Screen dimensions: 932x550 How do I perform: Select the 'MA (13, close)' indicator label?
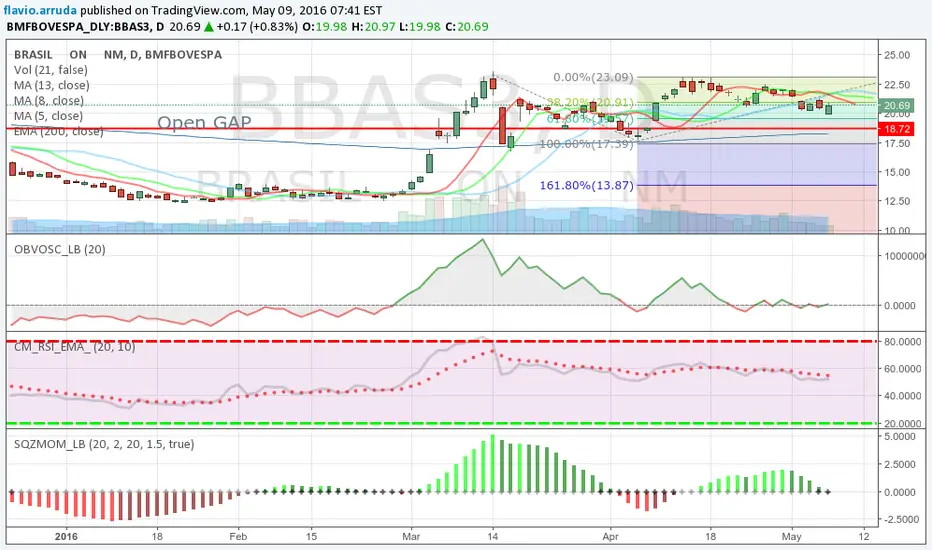(x=52, y=86)
